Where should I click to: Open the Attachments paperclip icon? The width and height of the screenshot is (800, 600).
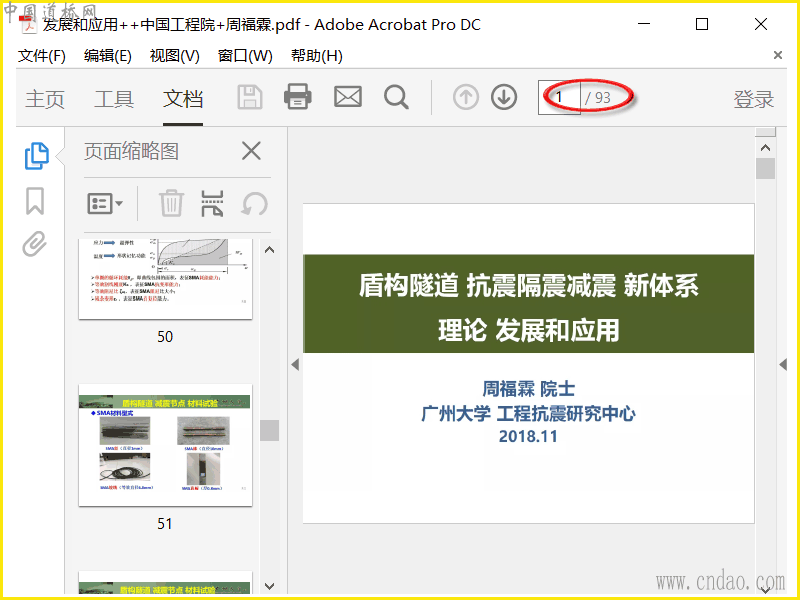click(x=35, y=244)
